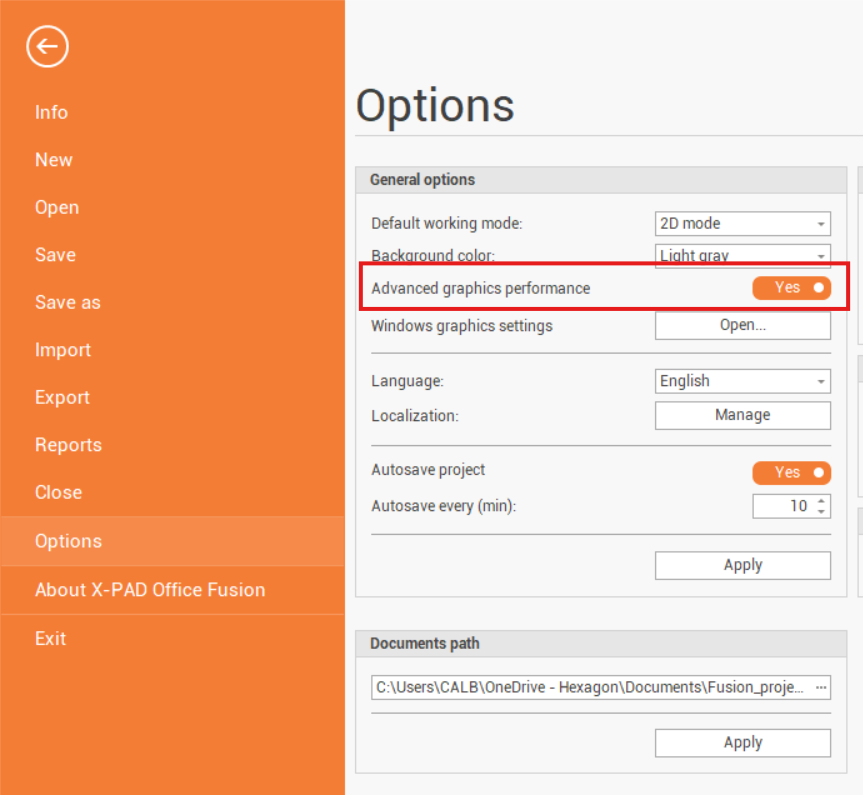Click the documents path browse ellipsis button
The image size is (863, 795).
[821, 688]
